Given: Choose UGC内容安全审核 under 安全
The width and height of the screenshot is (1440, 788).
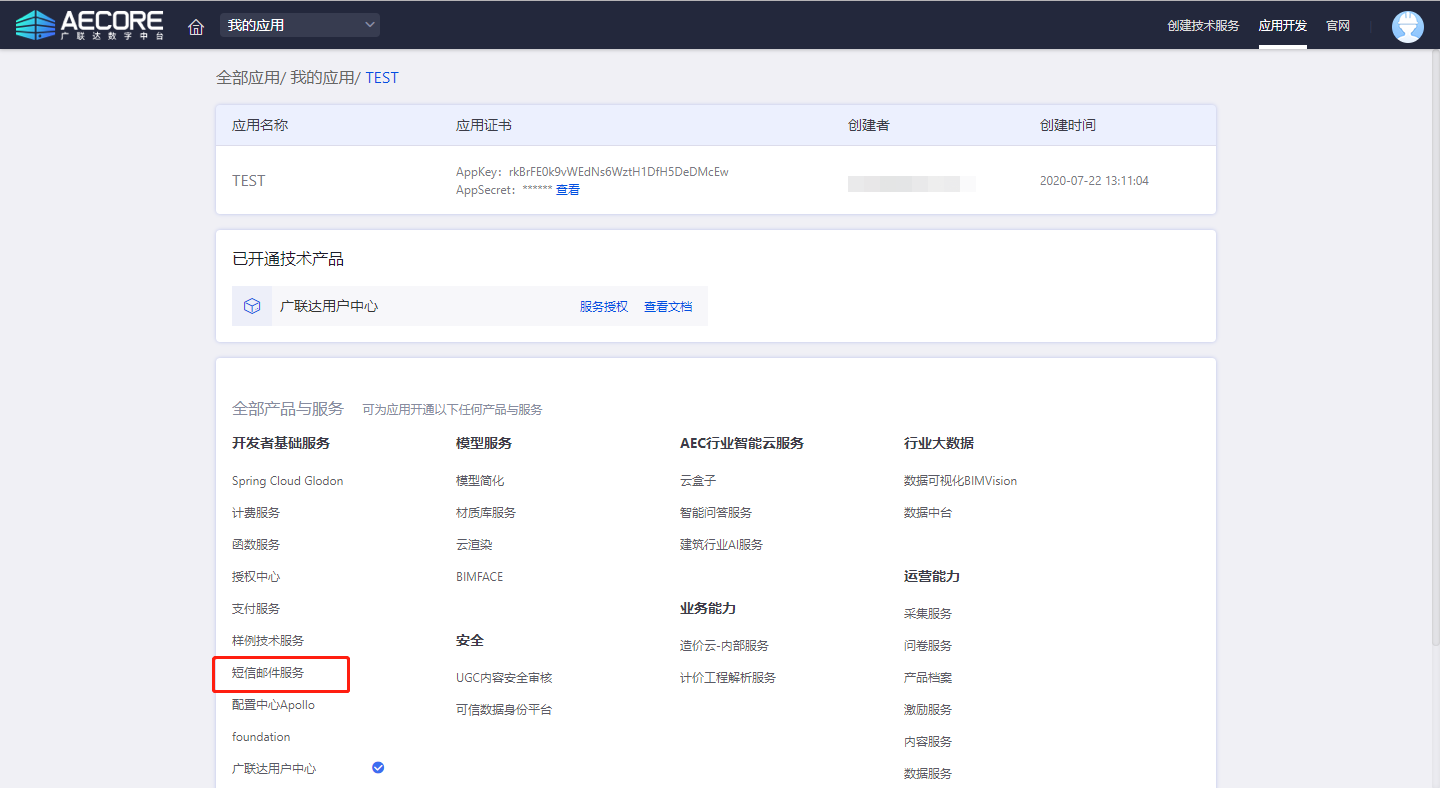Looking at the screenshot, I should point(504,678).
